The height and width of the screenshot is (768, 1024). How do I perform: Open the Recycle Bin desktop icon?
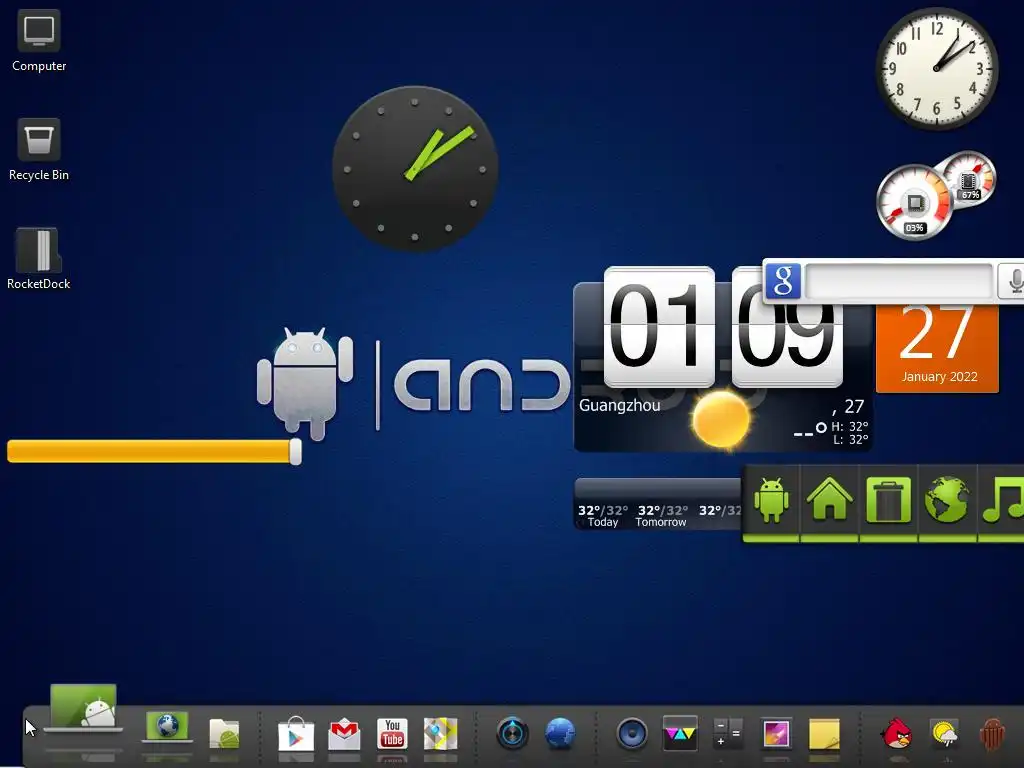(39, 150)
